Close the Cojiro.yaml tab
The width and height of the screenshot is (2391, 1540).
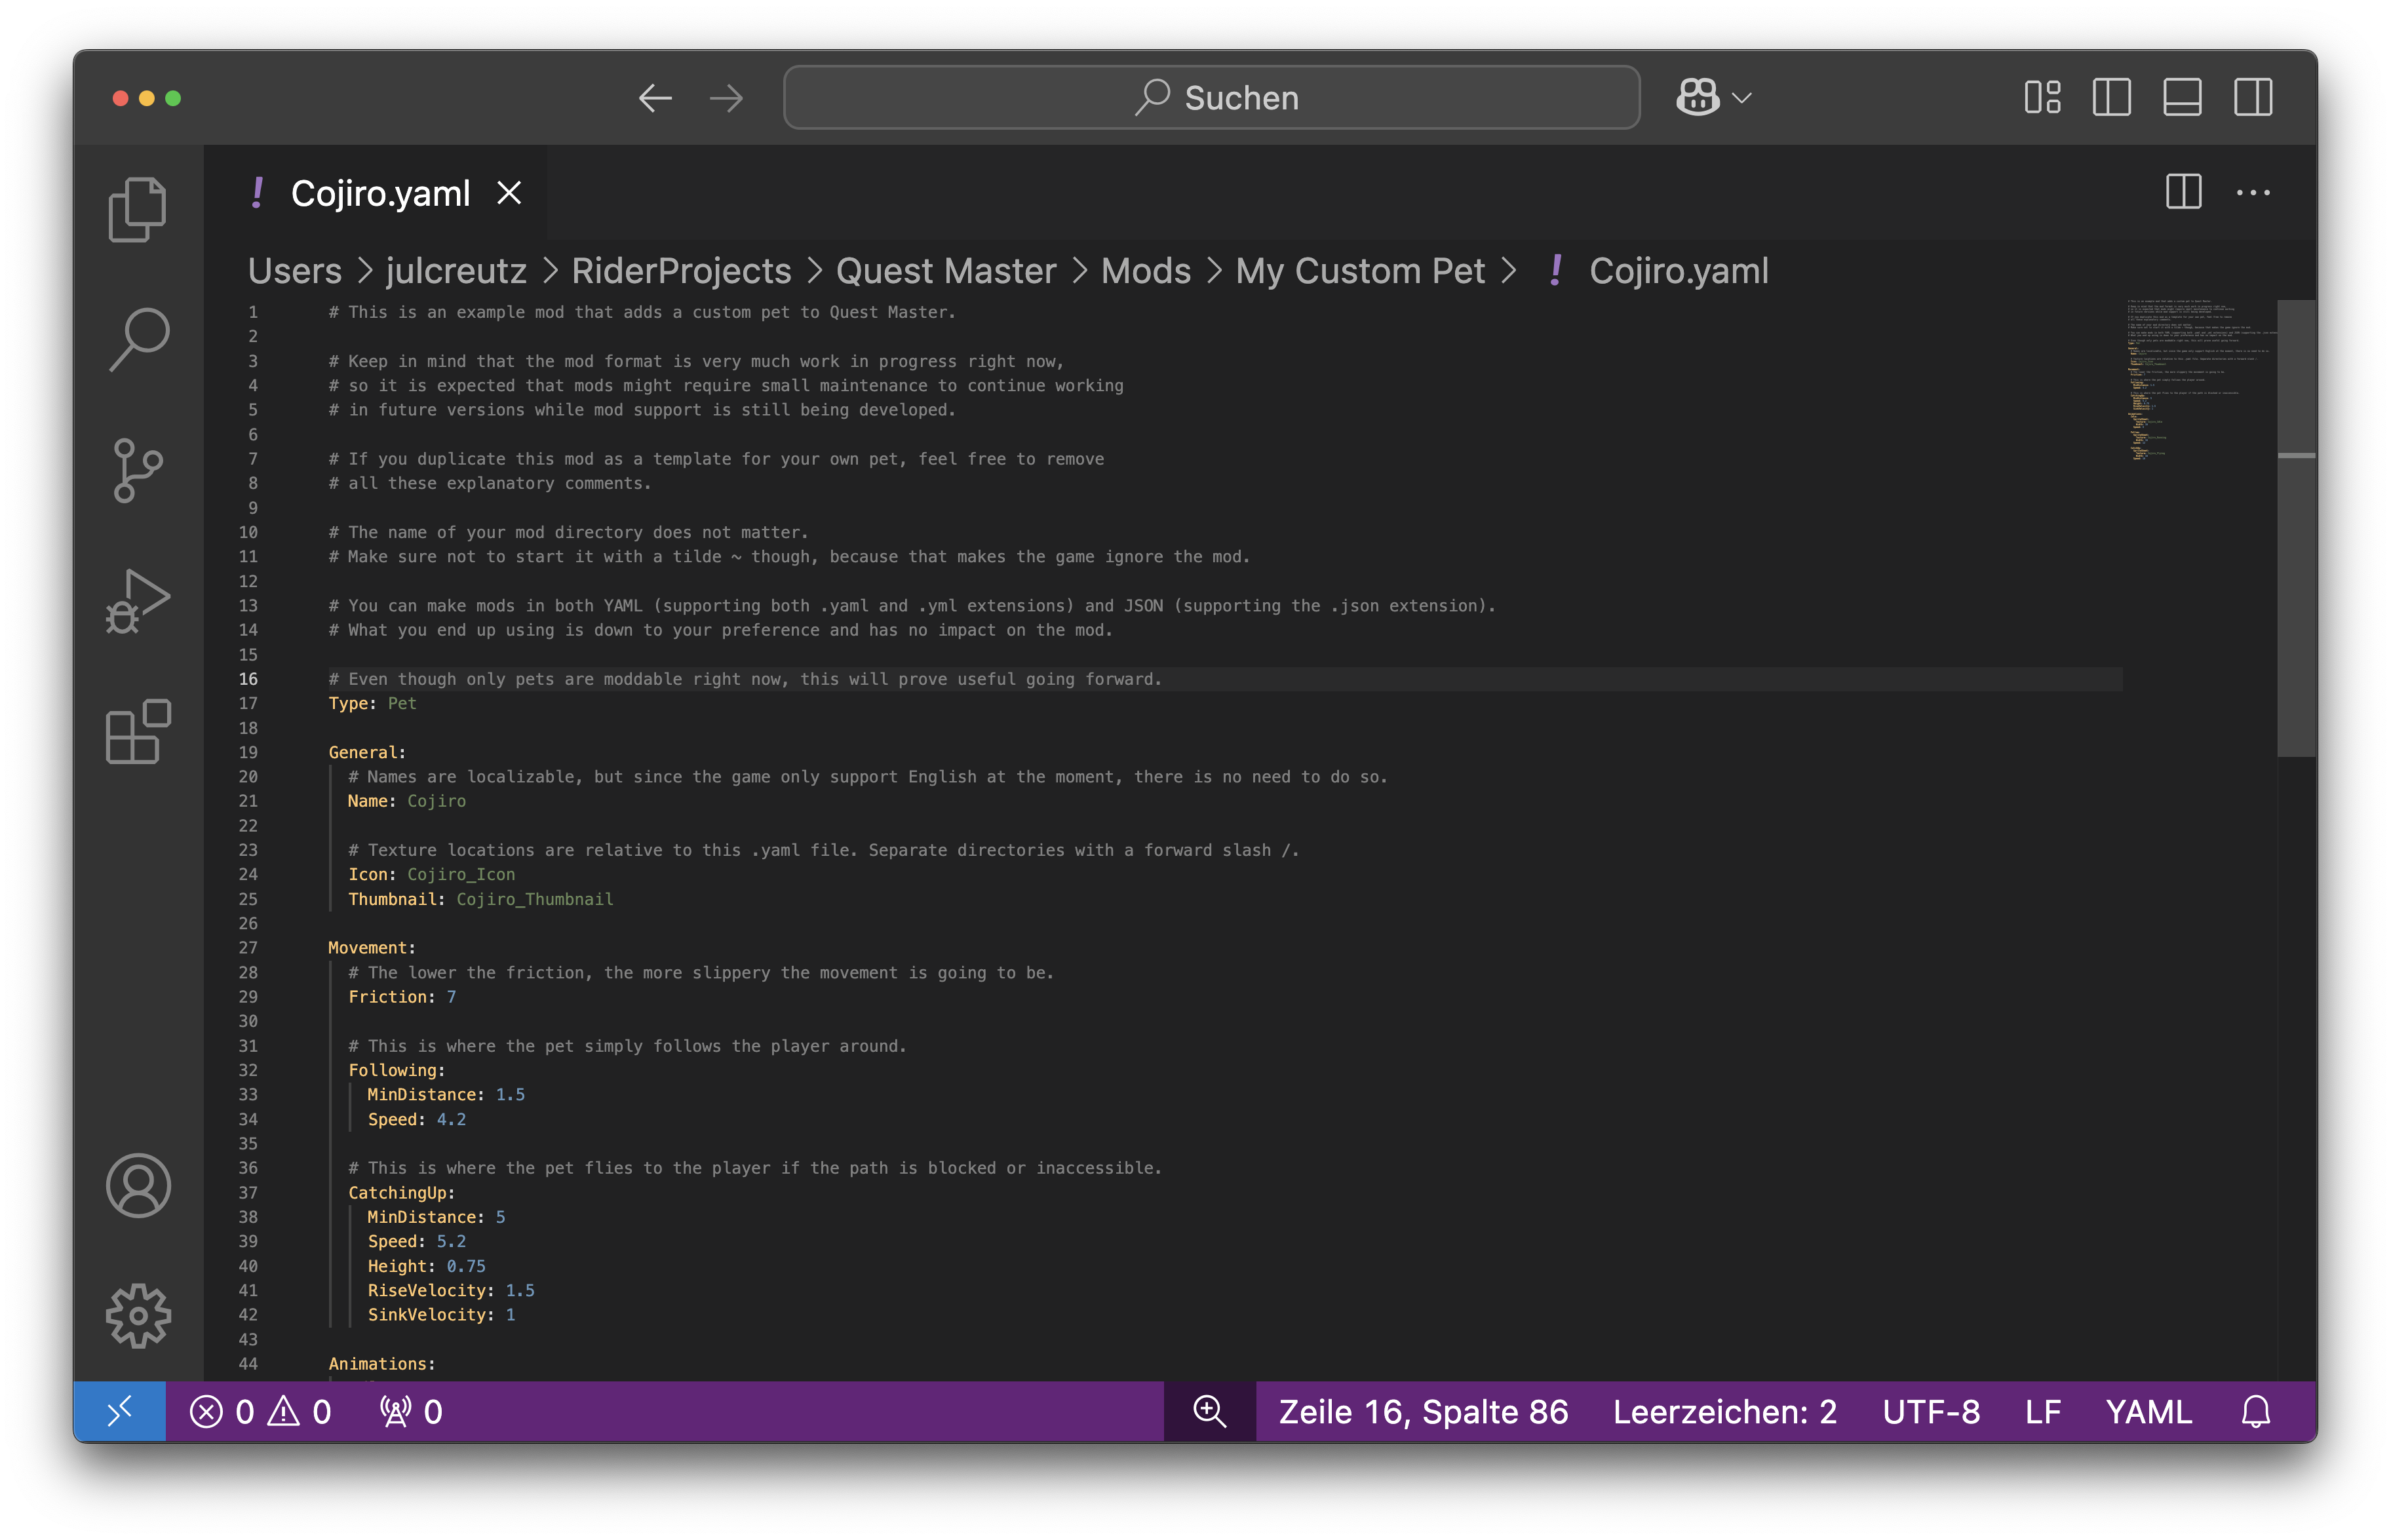tap(509, 193)
